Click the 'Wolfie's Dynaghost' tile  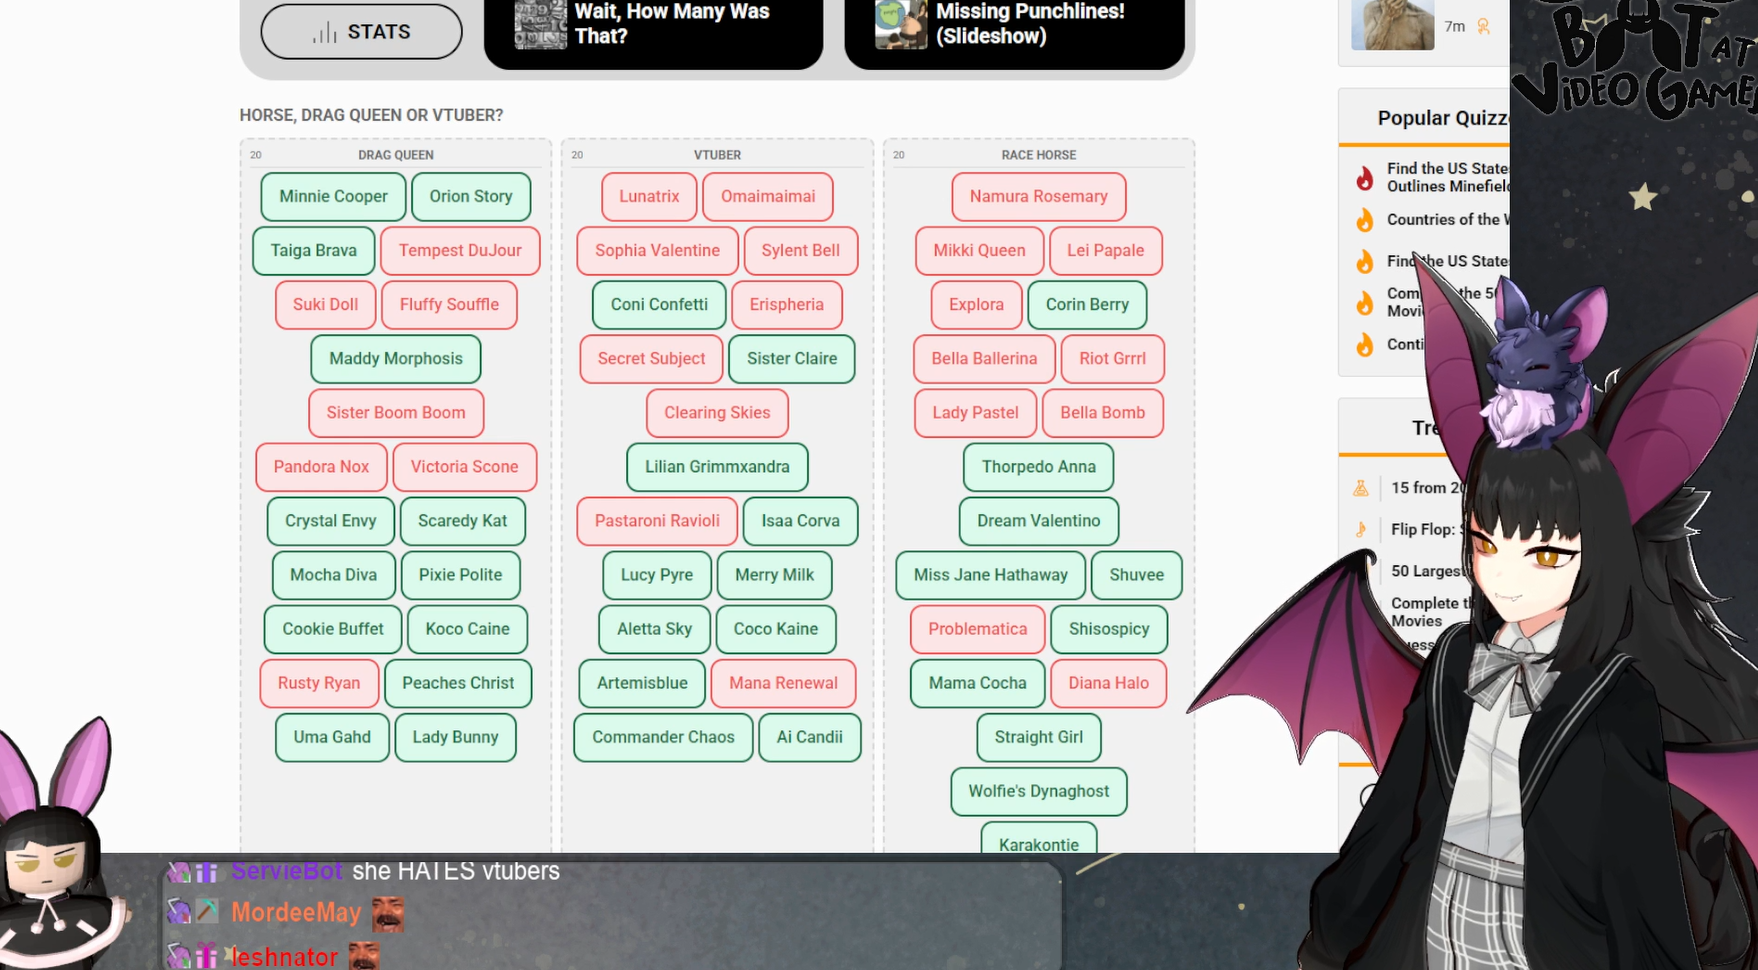pyautogui.click(x=1038, y=791)
